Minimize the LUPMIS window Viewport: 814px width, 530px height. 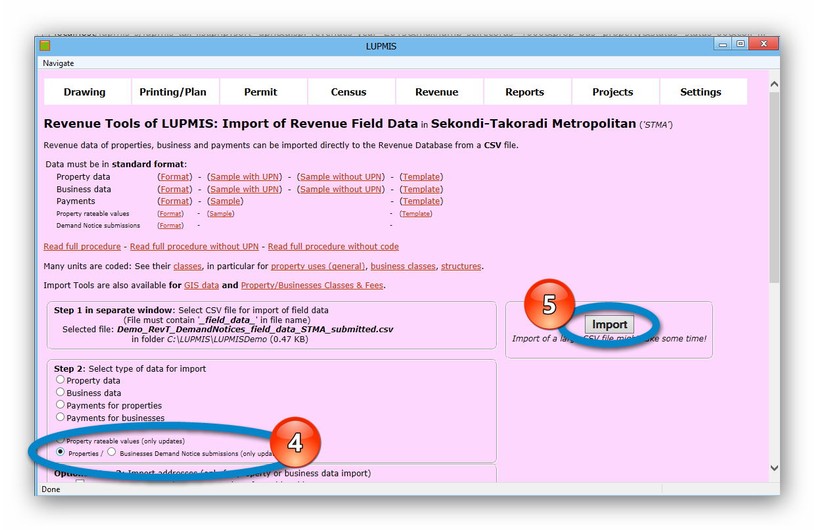[x=722, y=45]
